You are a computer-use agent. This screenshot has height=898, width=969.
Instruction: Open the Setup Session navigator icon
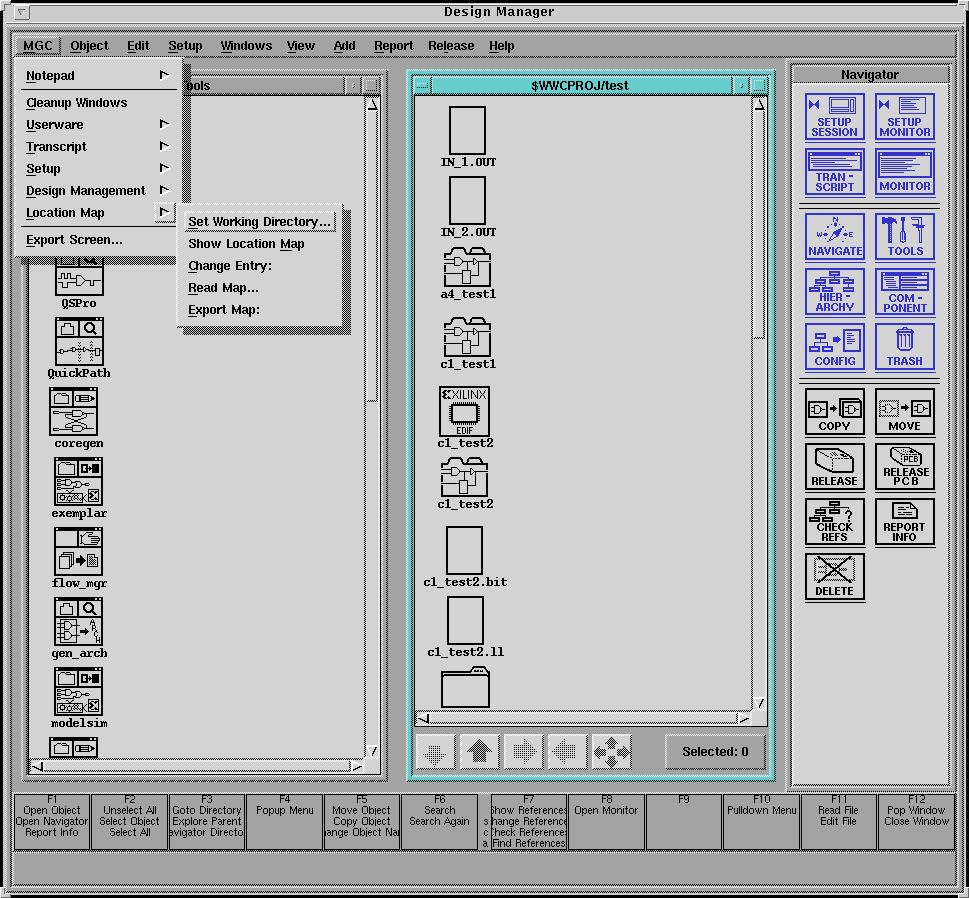coord(834,117)
